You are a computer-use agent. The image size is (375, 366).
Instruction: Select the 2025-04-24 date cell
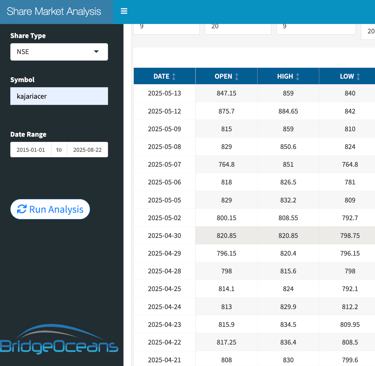coord(164,307)
